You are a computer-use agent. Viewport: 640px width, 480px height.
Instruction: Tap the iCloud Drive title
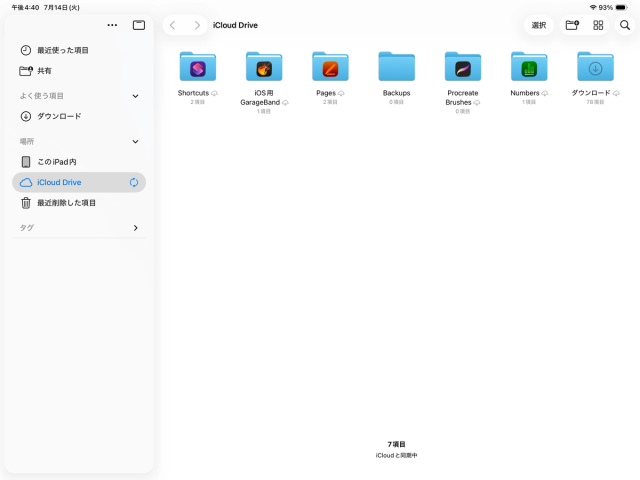click(235, 25)
